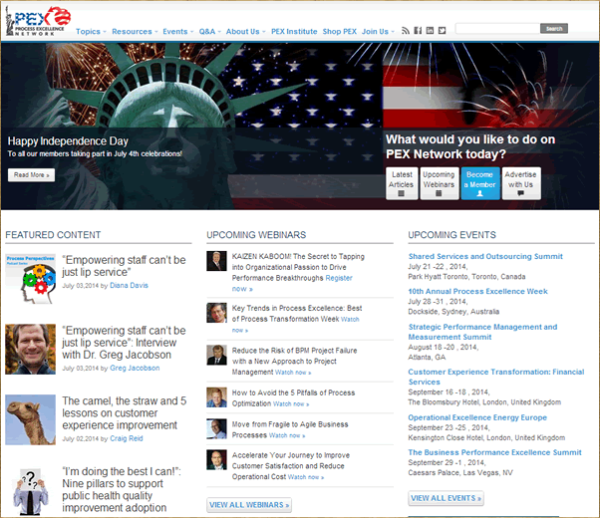Expand the Topics menu
Screen dimensions: 600x518
tap(91, 31)
